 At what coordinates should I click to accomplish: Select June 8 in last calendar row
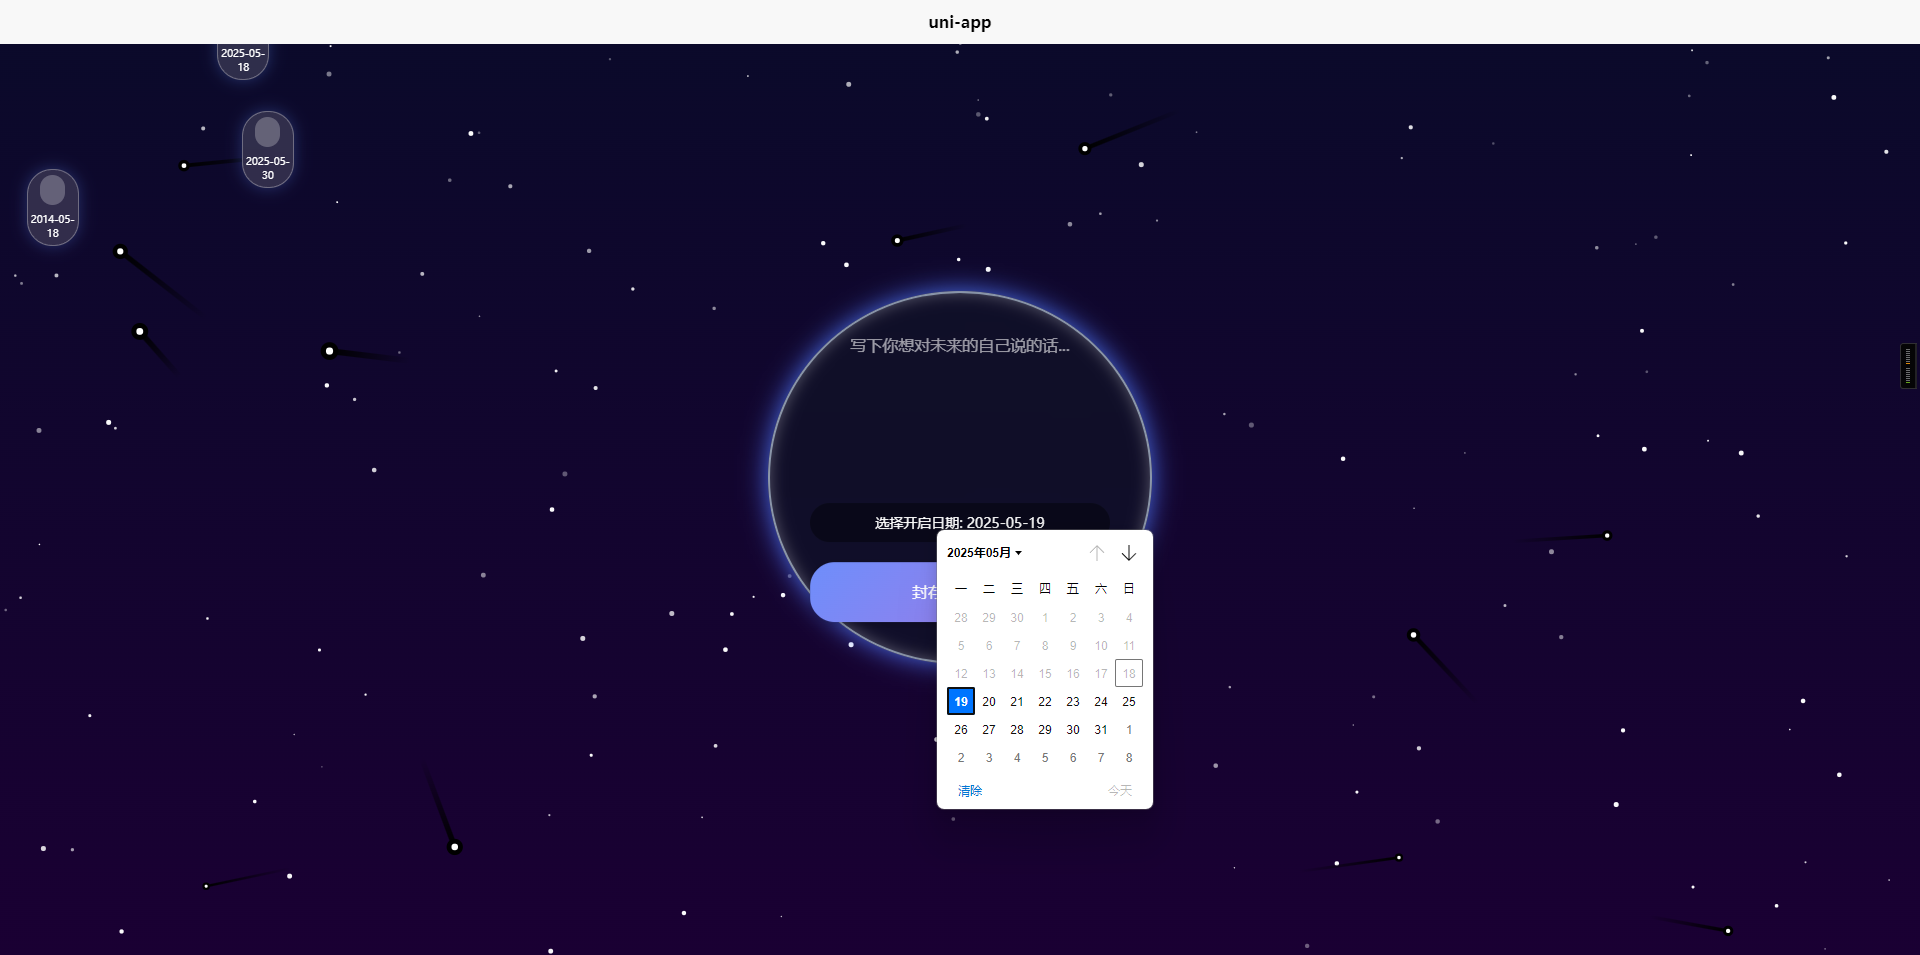1129,758
